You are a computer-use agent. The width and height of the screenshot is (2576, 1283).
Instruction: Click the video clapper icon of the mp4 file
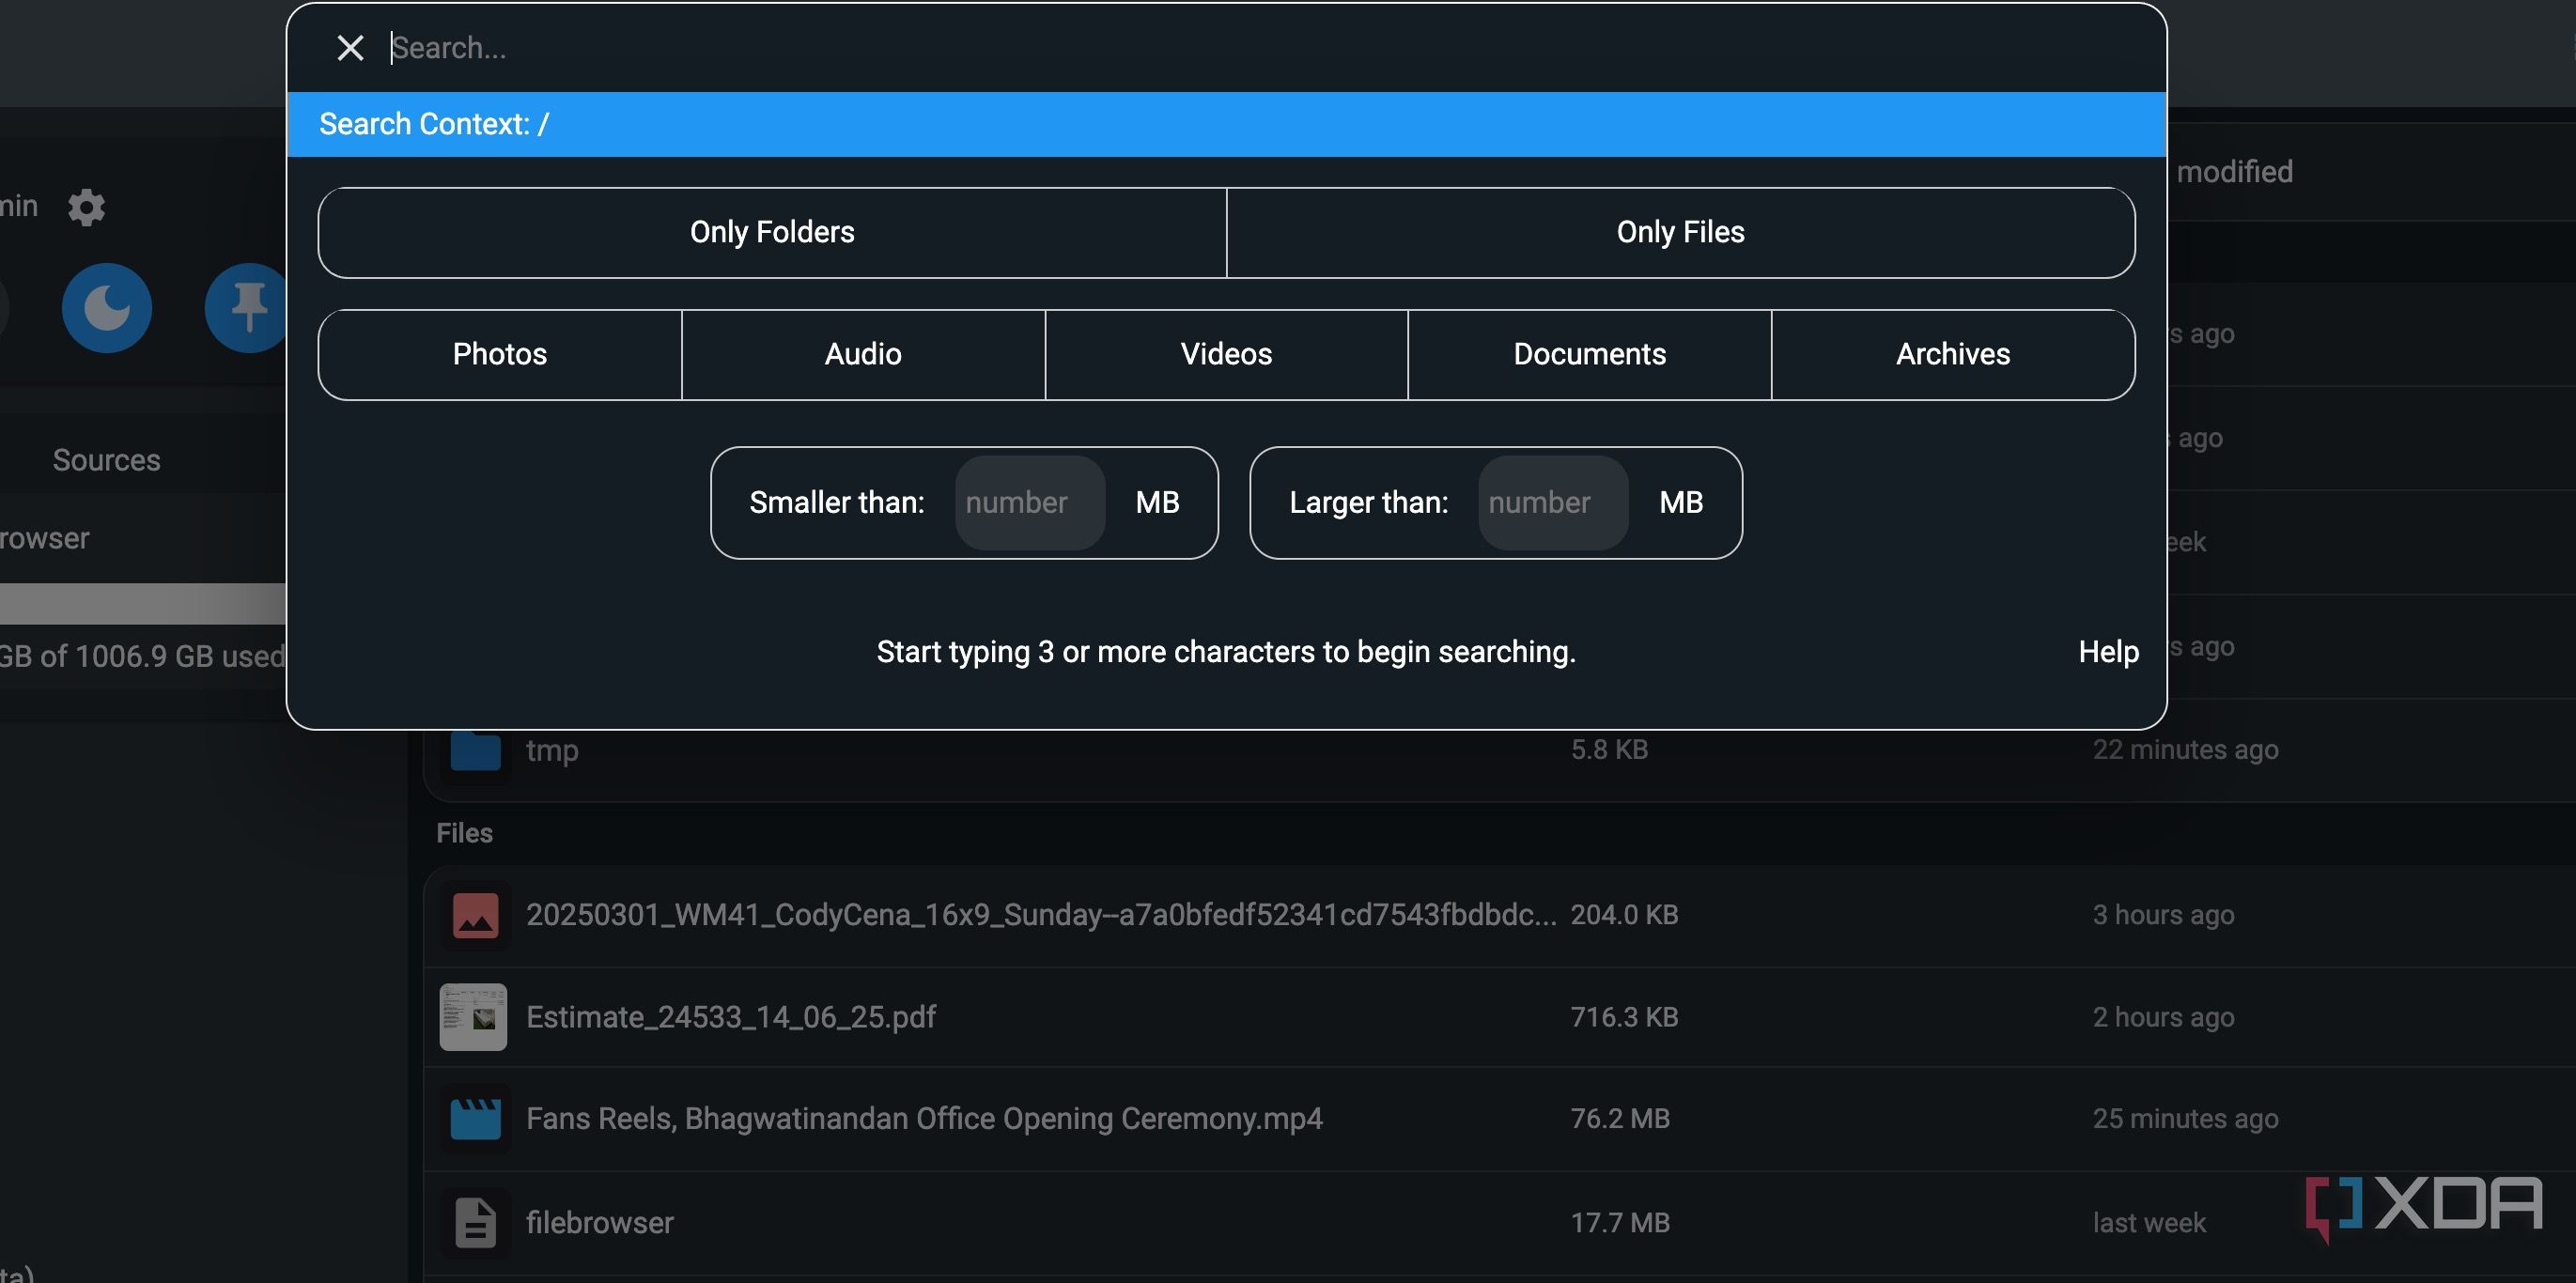click(x=475, y=1119)
